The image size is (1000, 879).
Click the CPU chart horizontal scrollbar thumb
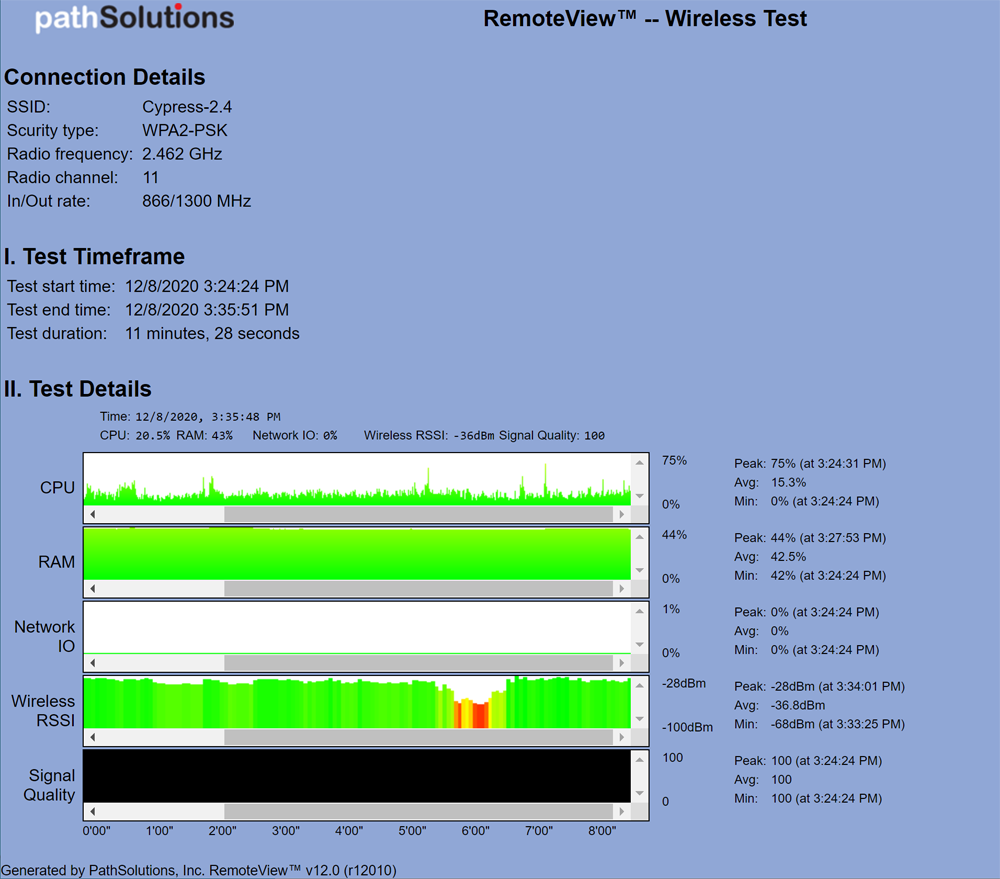tap(418, 514)
